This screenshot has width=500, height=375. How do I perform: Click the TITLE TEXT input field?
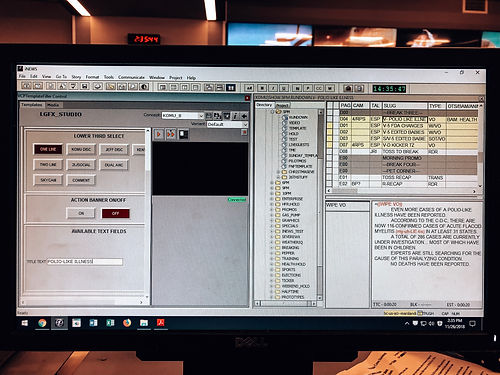coord(85,262)
